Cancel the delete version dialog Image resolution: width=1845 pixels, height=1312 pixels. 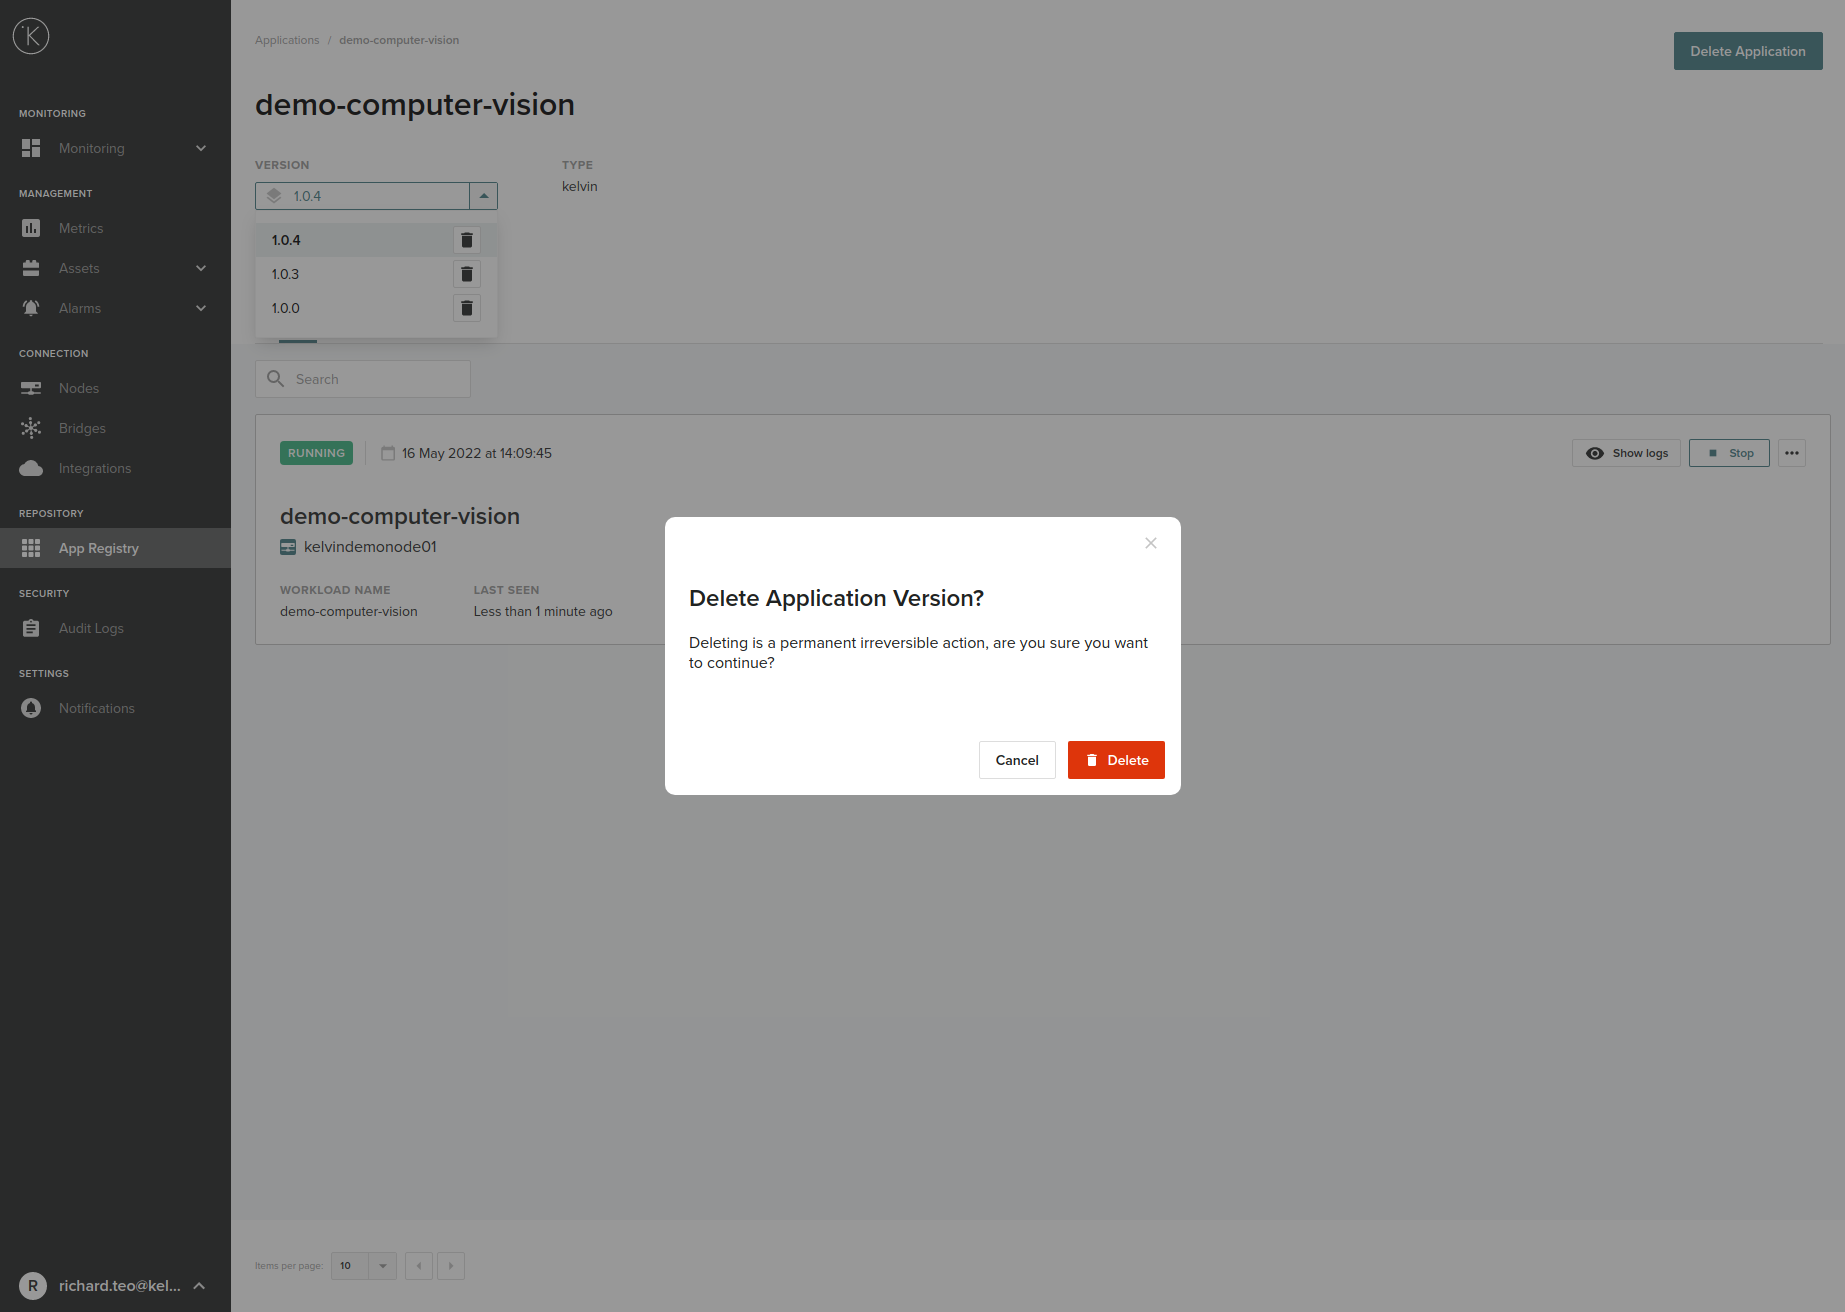click(1017, 760)
